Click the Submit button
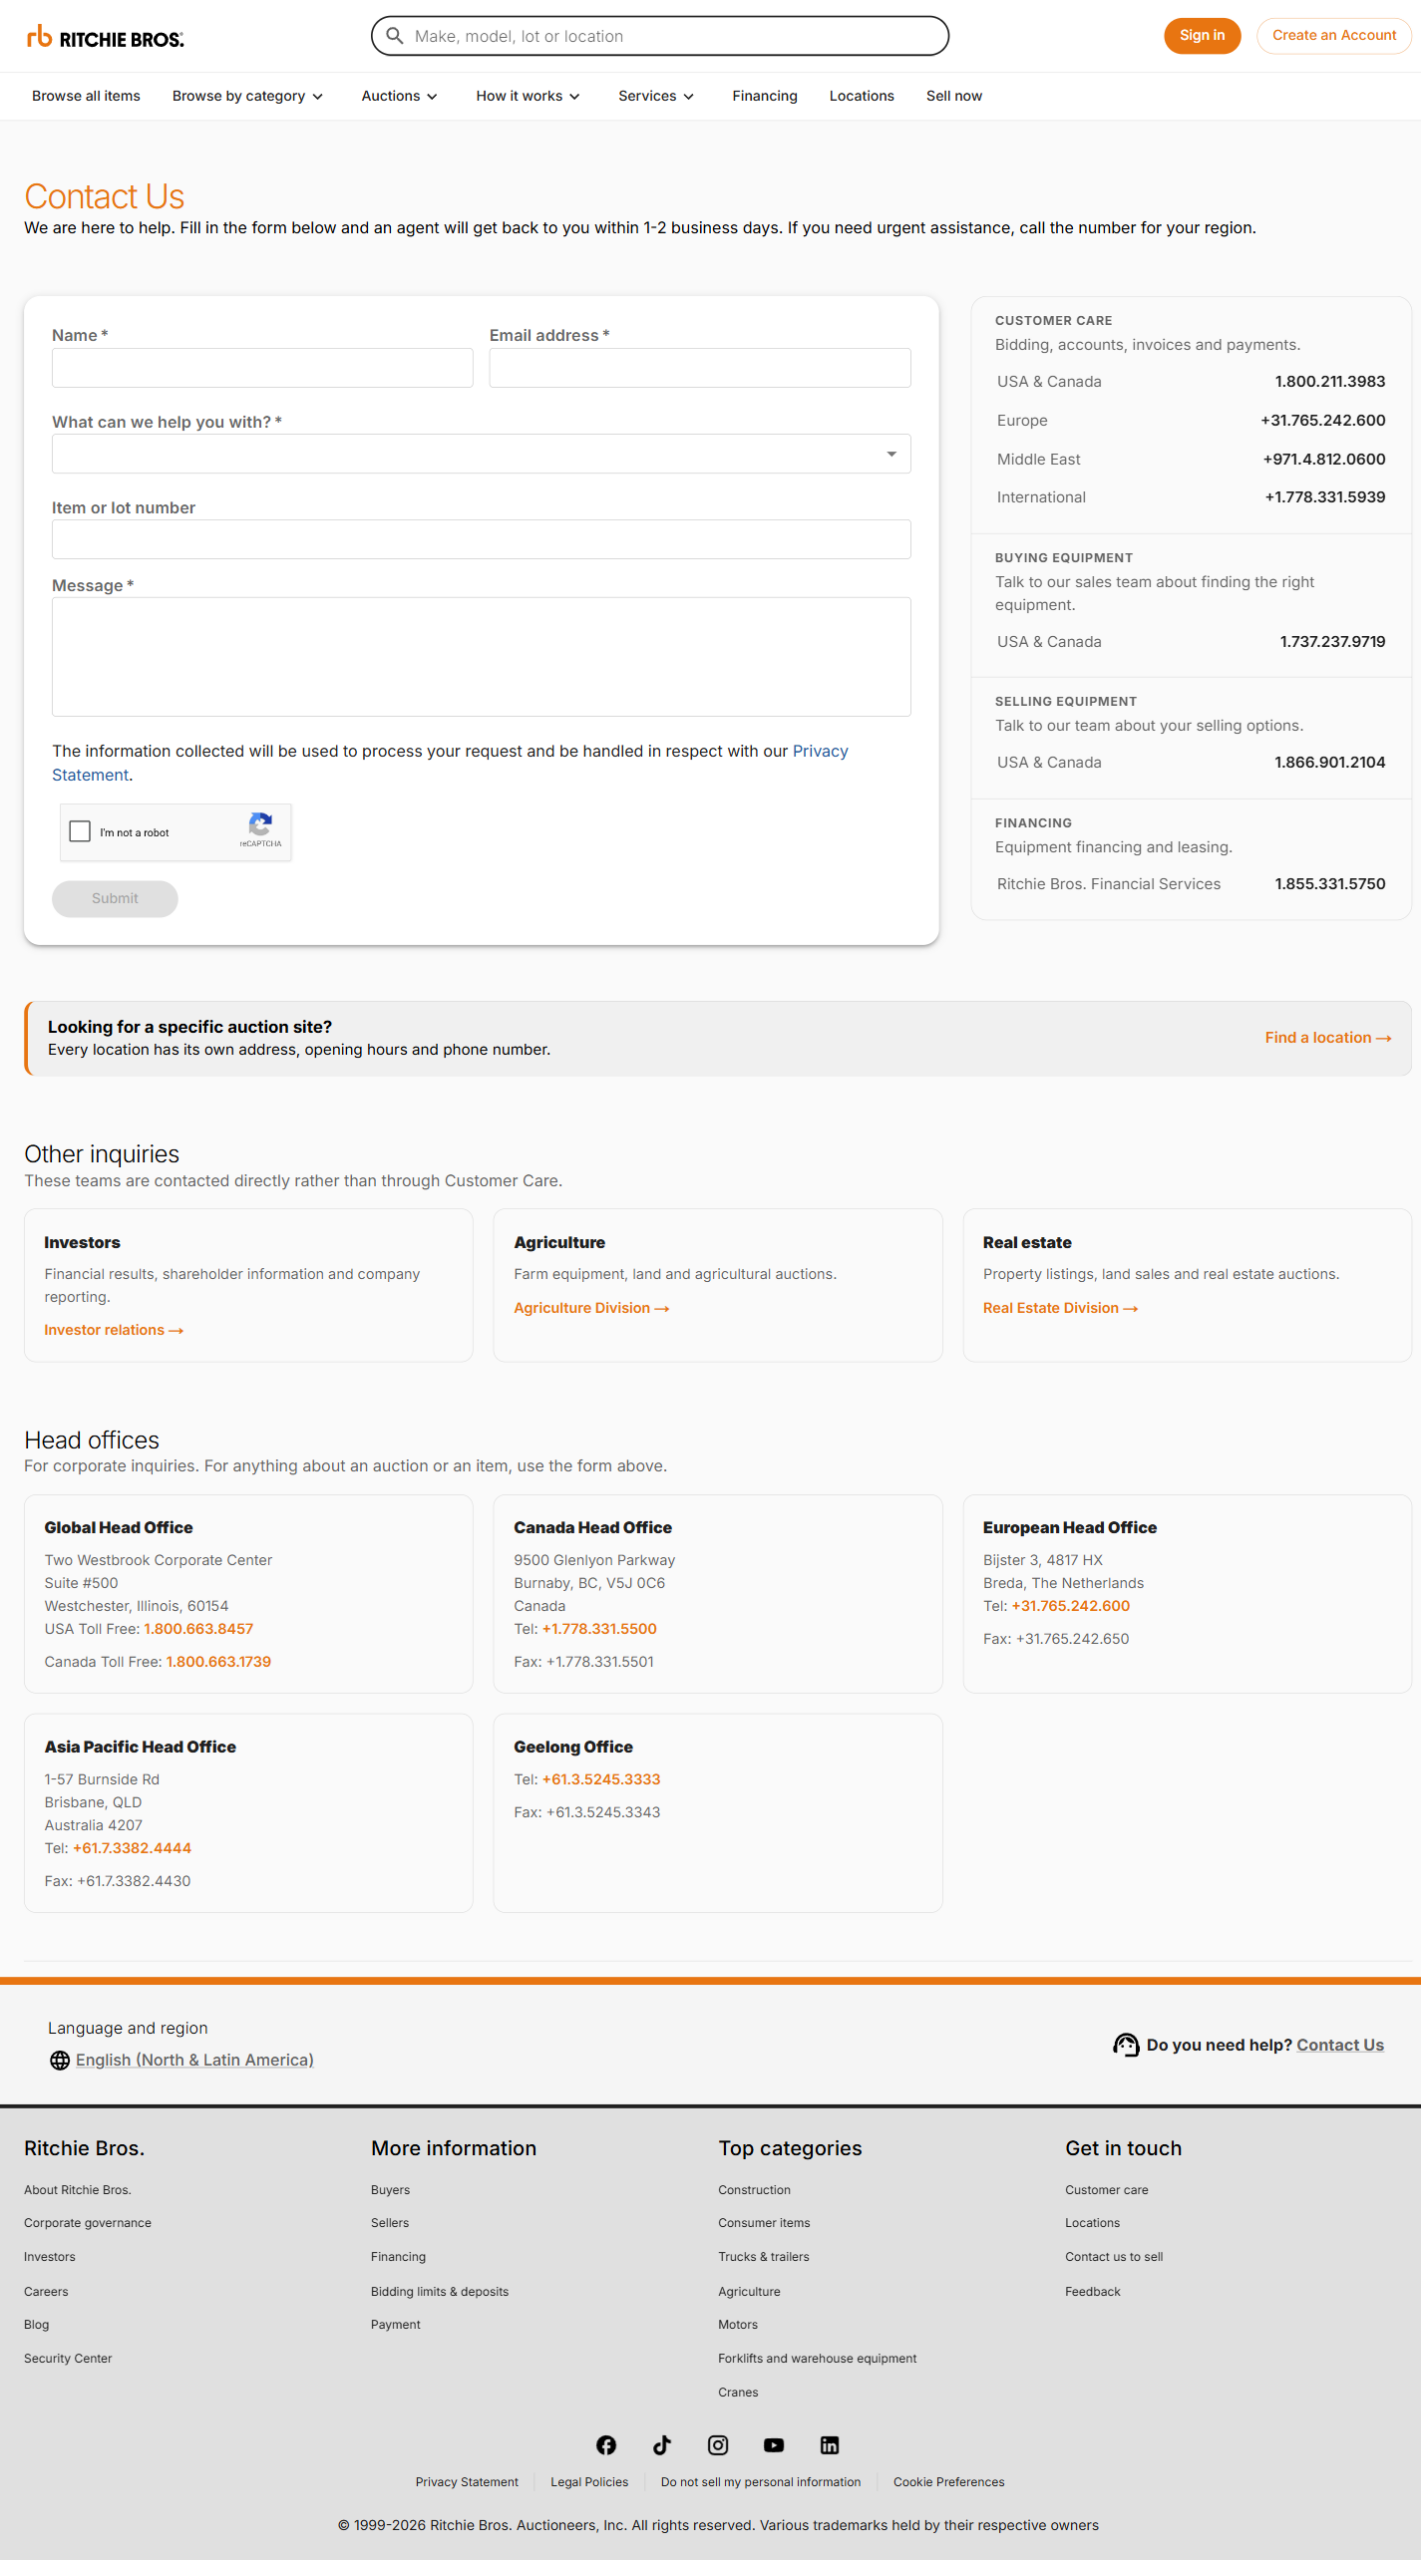 [115, 898]
